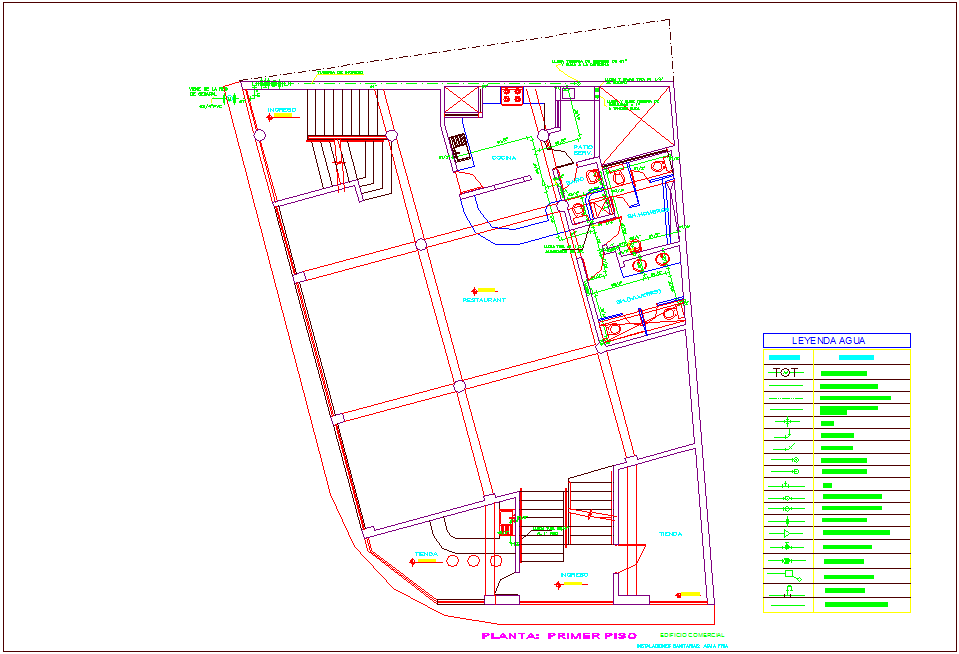959x654 pixels.
Task: Click the PLANTA: PRIMER PISO title text
Action: (560, 634)
